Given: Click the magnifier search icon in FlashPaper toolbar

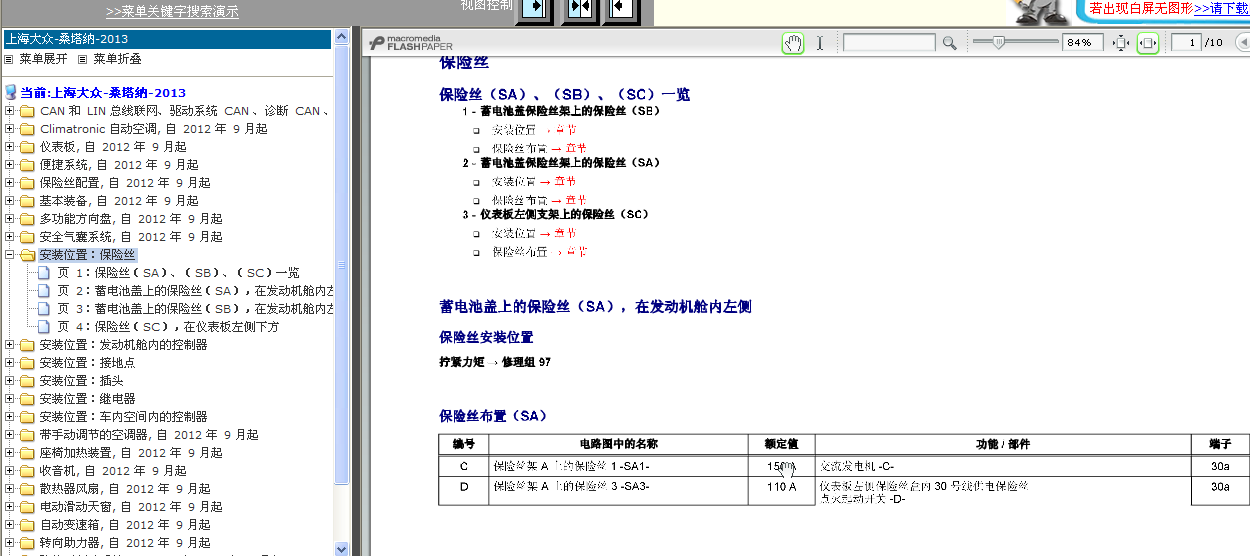Looking at the screenshot, I should tap(949, 43).
